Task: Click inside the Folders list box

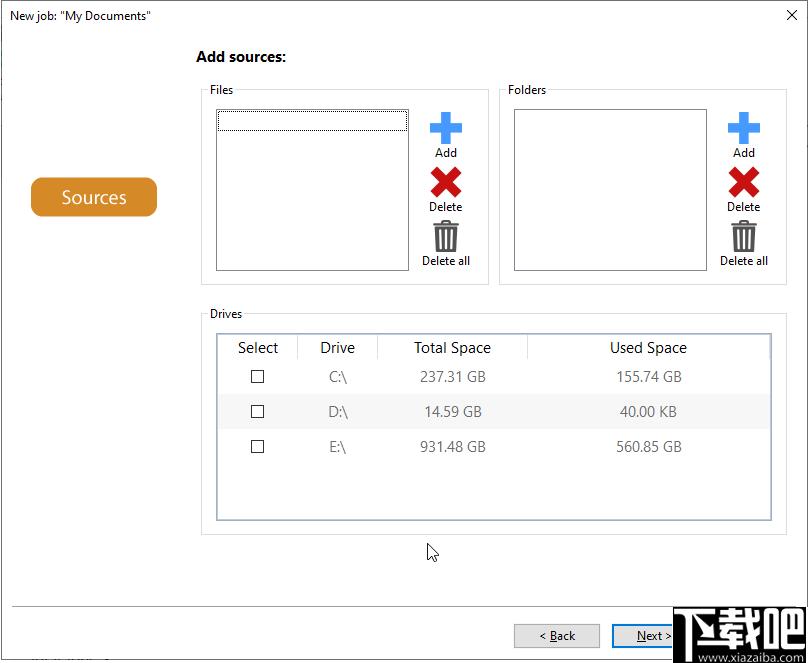Action: point(610,190)
